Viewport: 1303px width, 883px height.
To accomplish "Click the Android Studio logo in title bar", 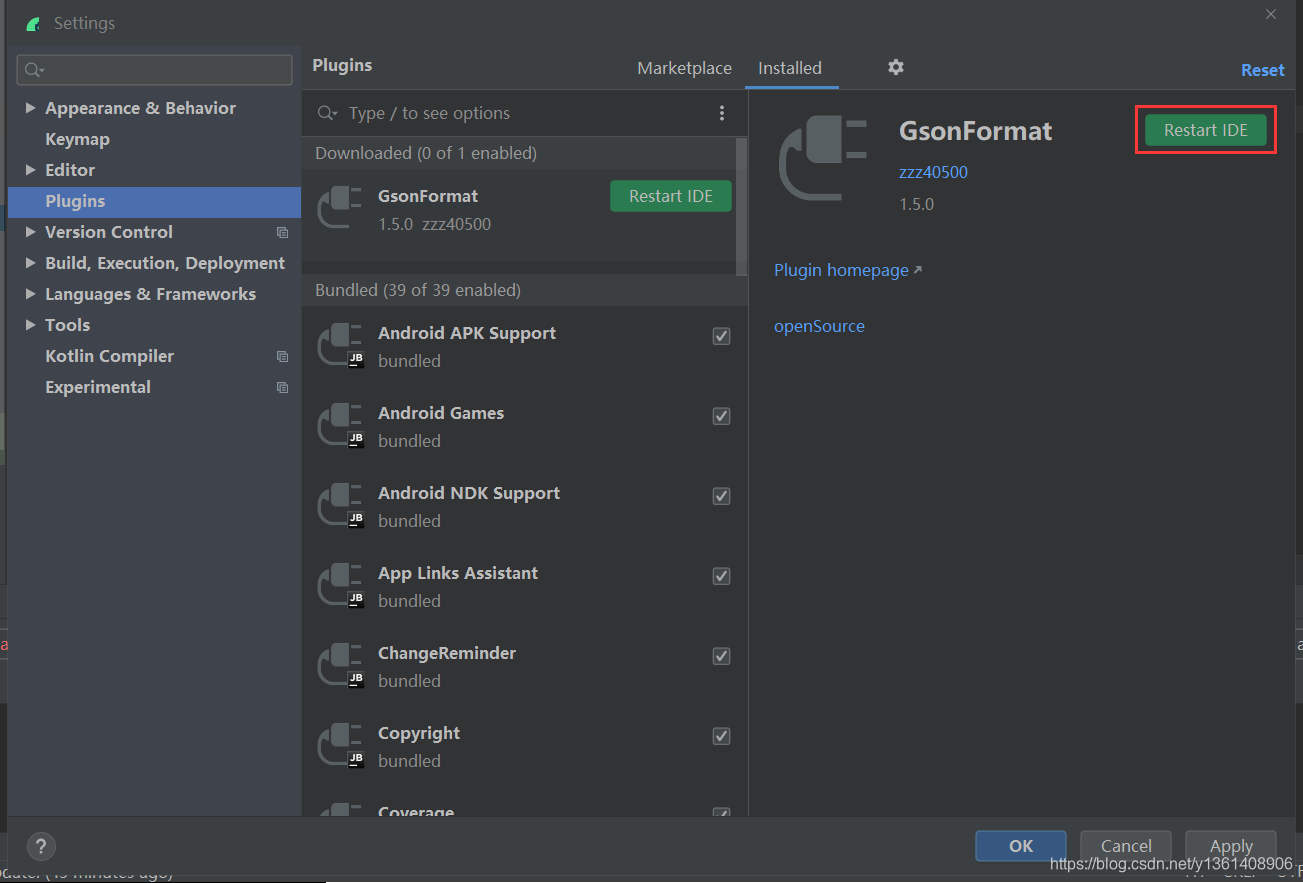I will tap(33, 23).
